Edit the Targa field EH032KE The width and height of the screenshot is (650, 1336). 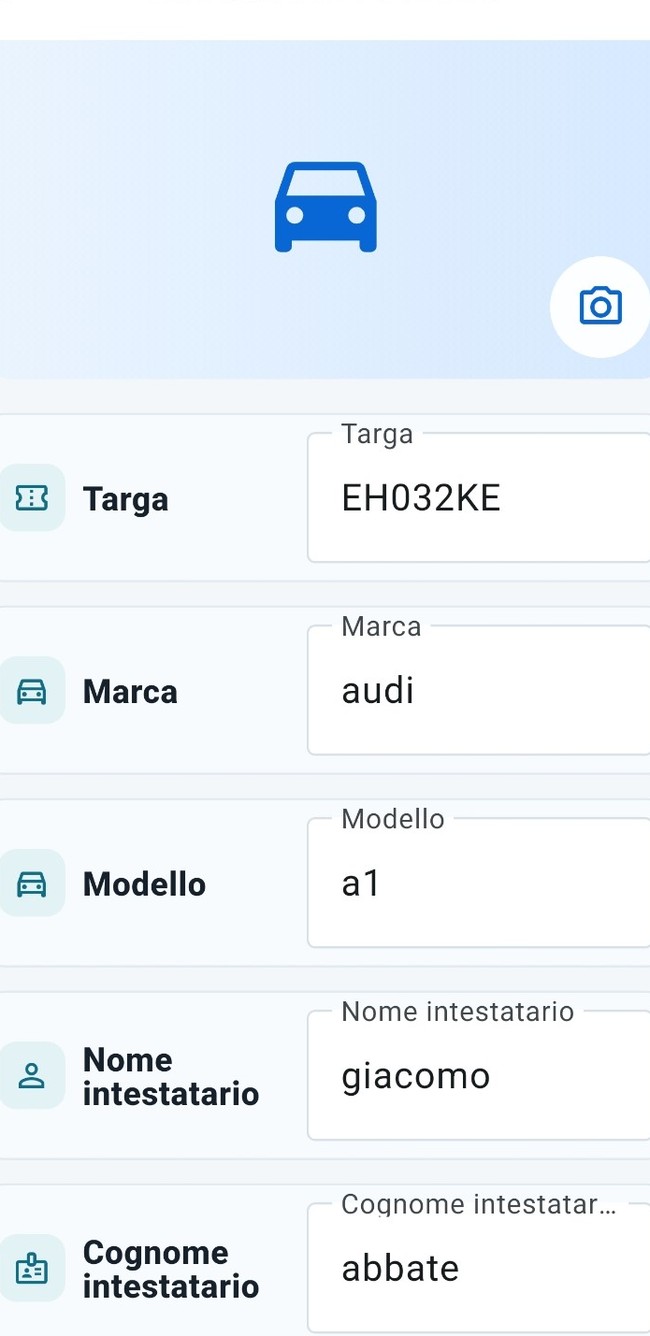[479, 497]
